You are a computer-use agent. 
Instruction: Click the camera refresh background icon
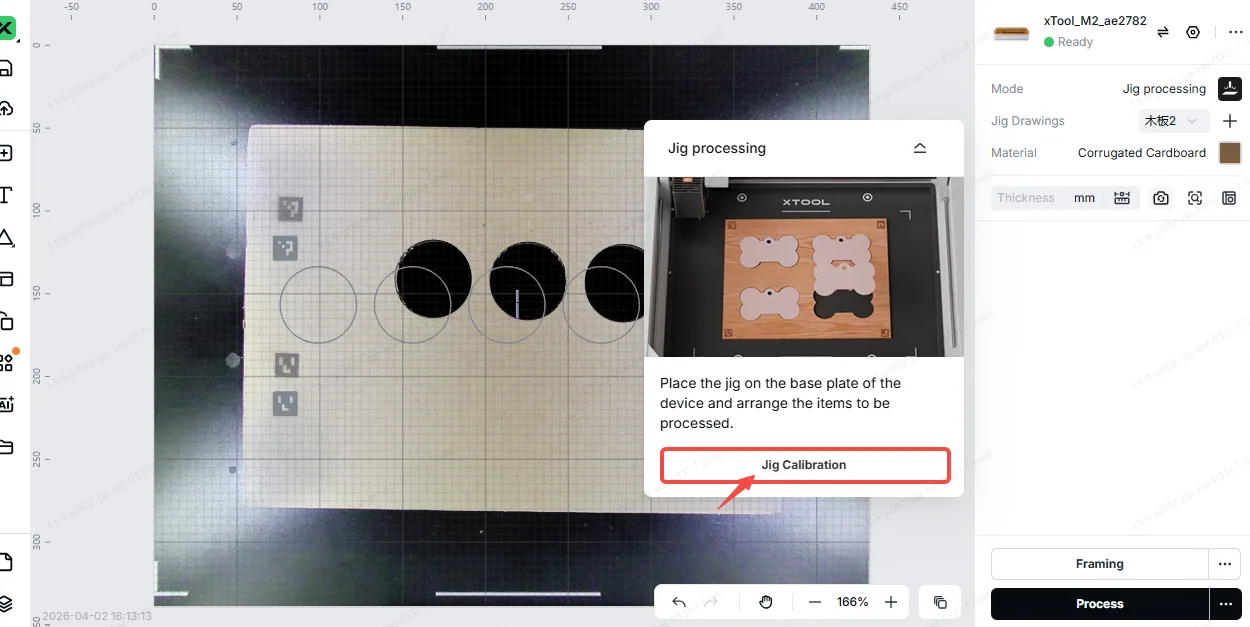point(1160,198)
